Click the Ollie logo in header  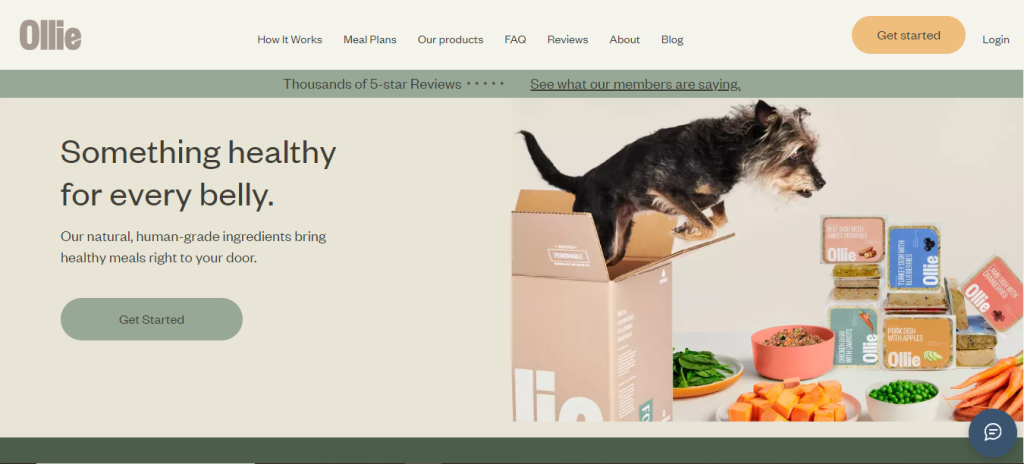50,35
